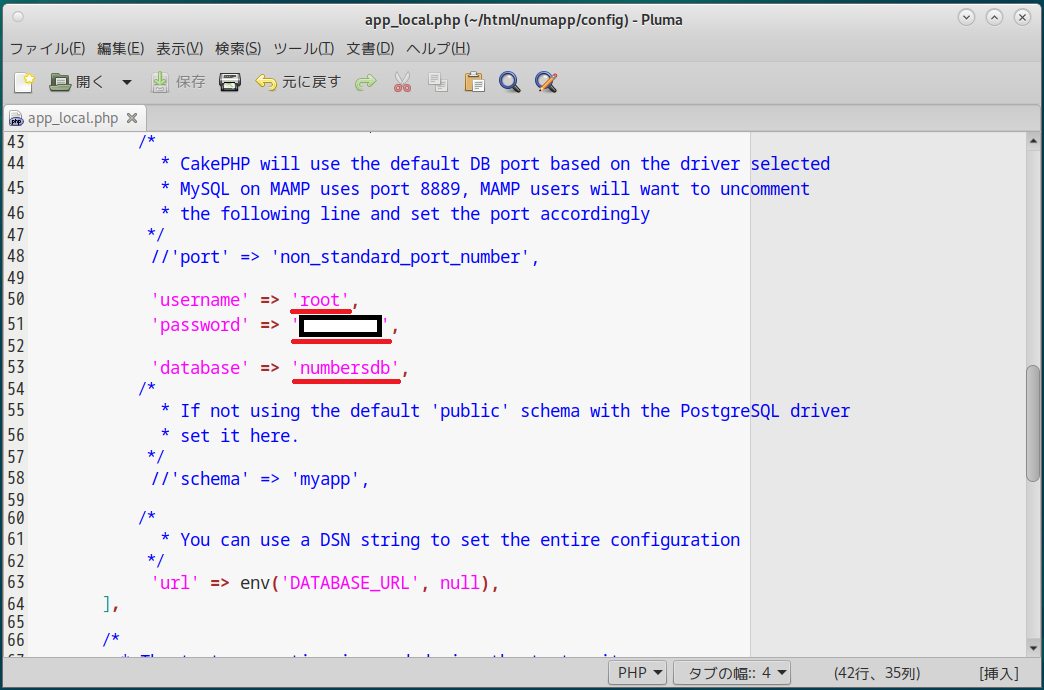Click the Undo button (元に戻す)
1044x690 pixels.
point(298,82)
